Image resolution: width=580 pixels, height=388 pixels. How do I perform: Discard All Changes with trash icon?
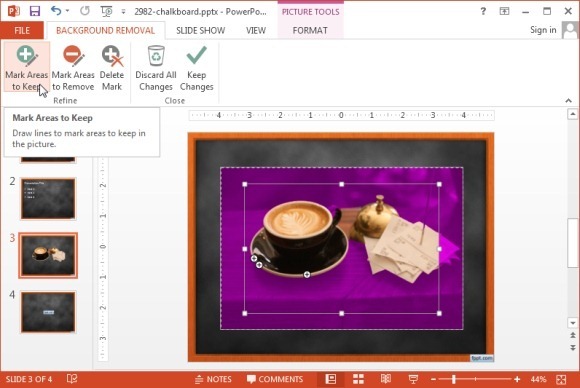156,68
